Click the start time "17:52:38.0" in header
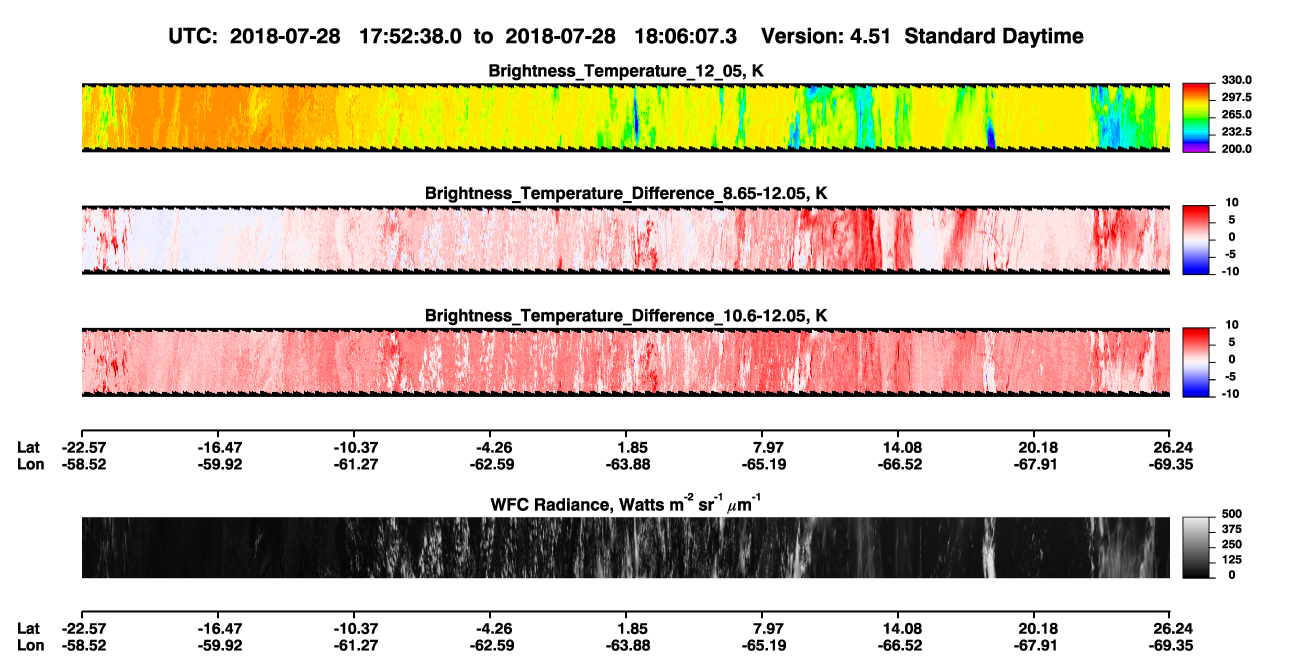 412,36
